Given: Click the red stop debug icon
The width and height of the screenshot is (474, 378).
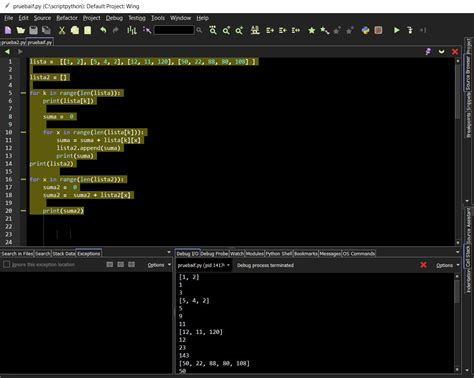Looking at the screenshot, I should pos(378,30).
